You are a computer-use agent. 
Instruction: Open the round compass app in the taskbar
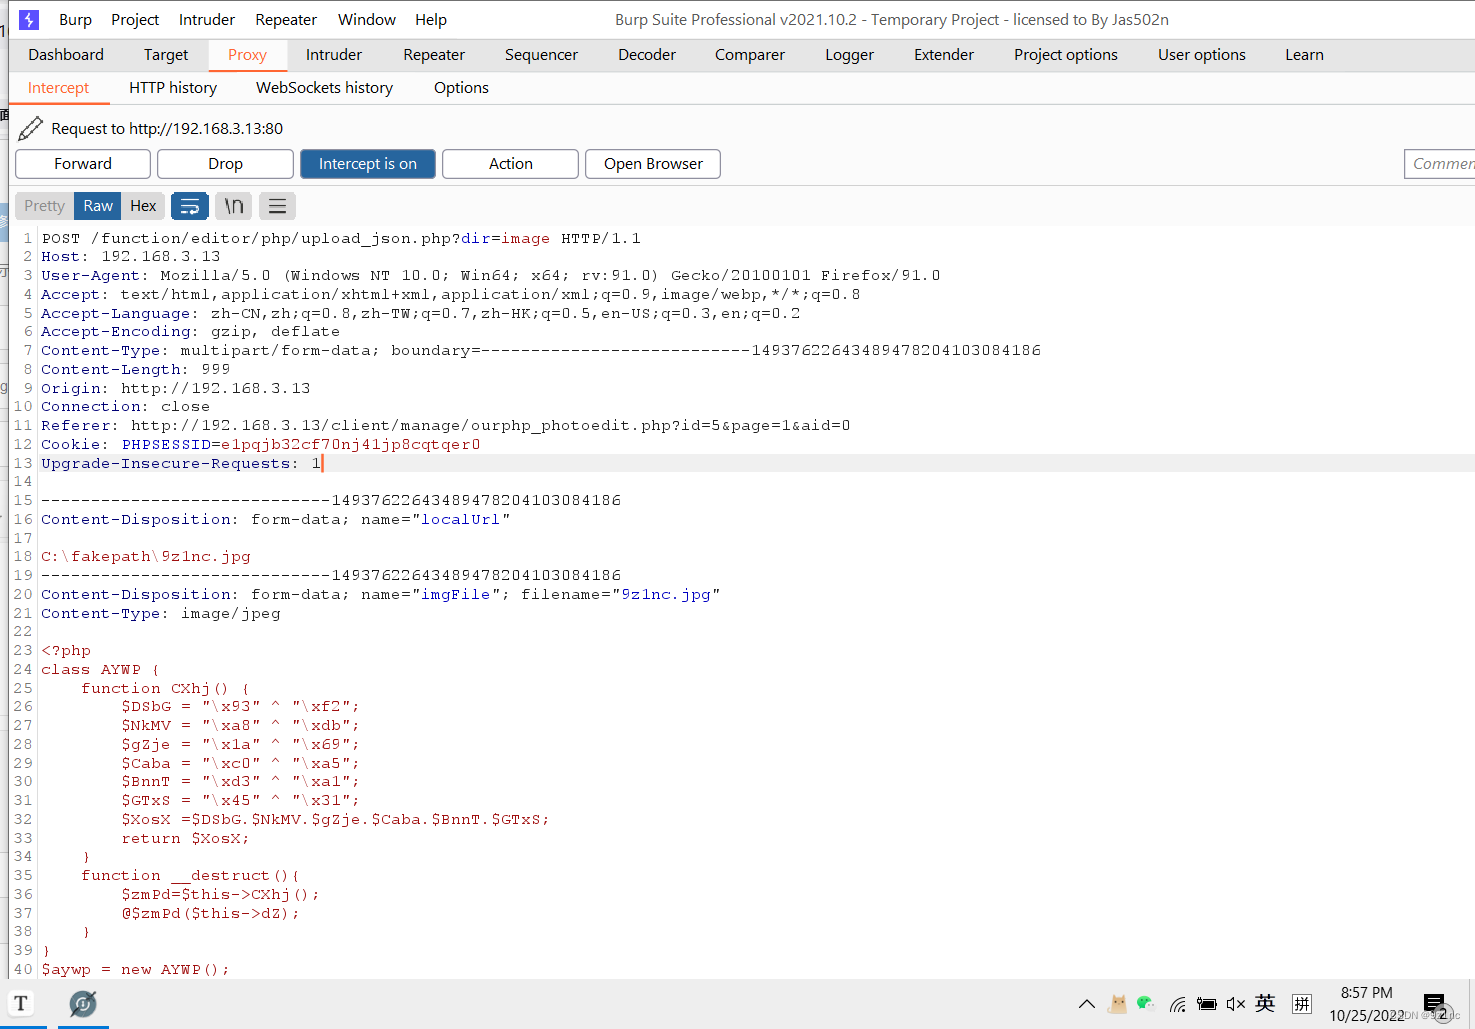coord(83,1003)
